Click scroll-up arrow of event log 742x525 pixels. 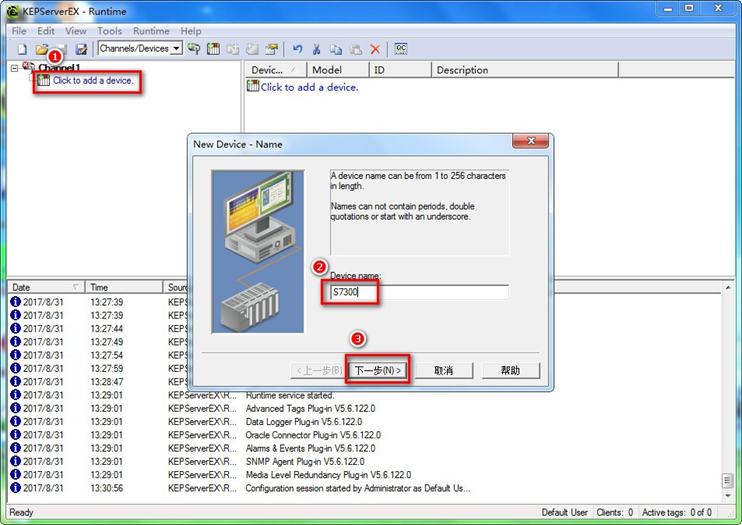[728, 288]
